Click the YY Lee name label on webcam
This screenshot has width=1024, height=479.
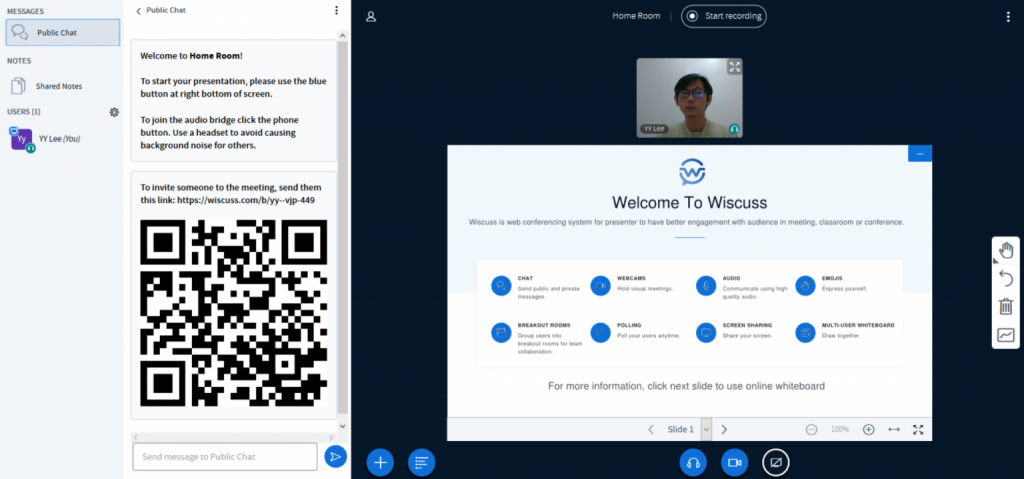(x=654, y=129)
